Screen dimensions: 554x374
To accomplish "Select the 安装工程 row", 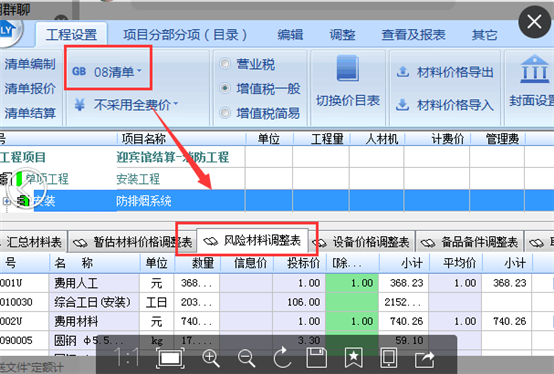I will [x=138, y=179].
